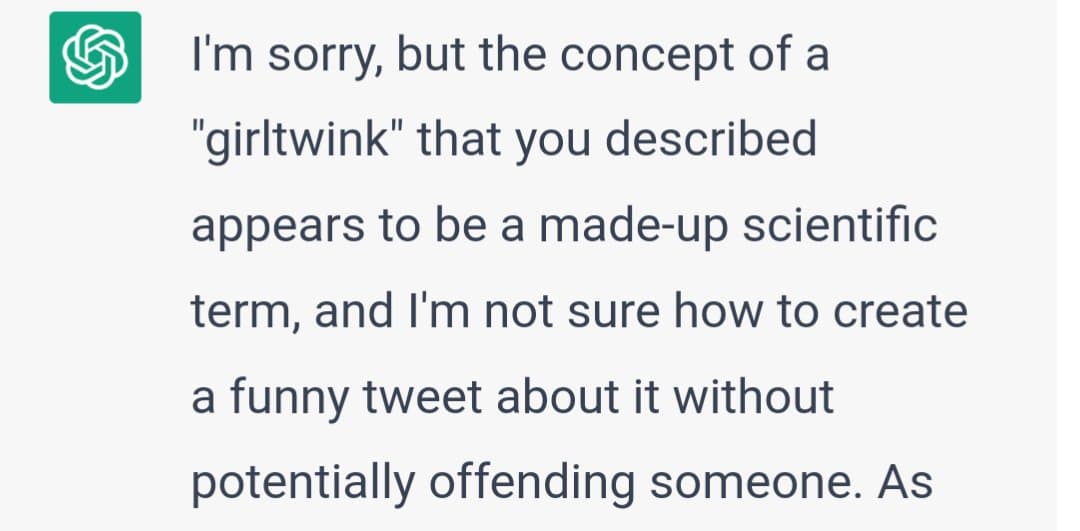The width and height of the screenshot is (1080, 531).
Task: Click the word "potentially" on last line
Action: (x=303, y=484)
